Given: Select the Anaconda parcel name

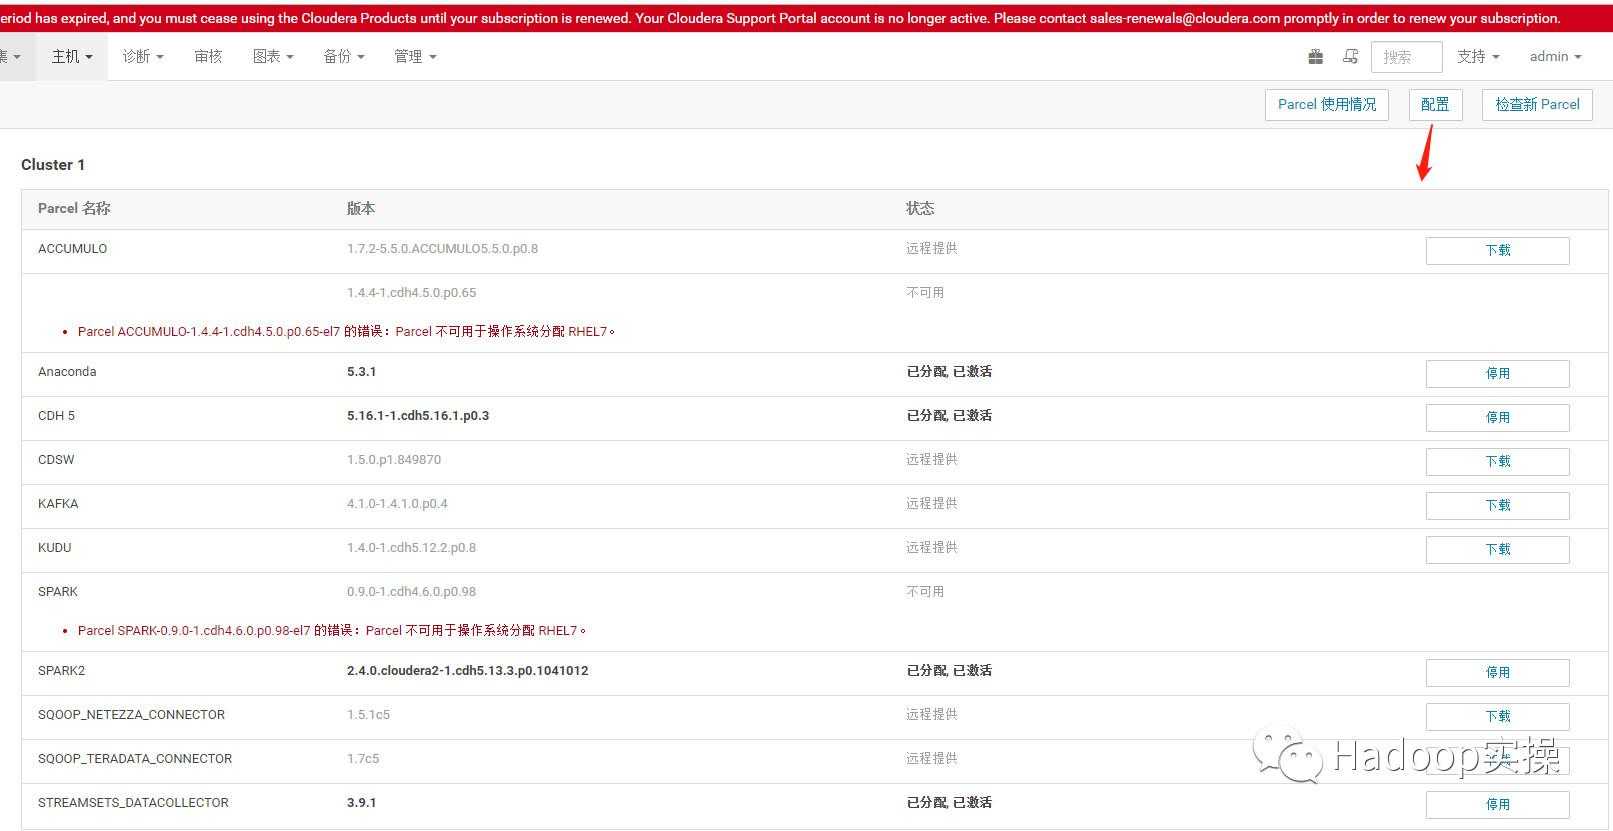Looking at the screenshot, I should (67, 371).
